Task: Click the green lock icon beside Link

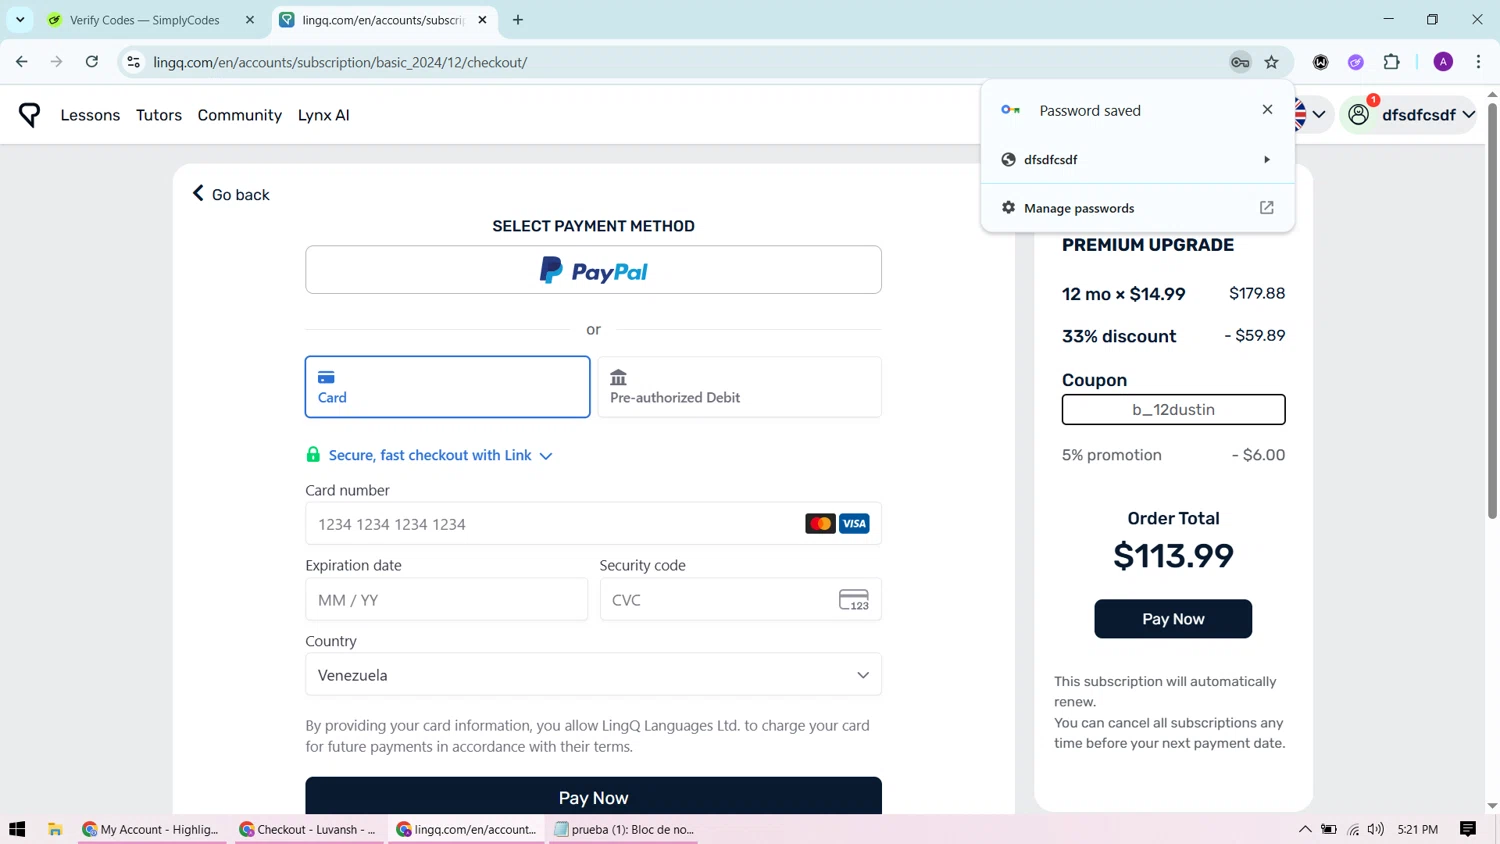Action: point(313,455)
